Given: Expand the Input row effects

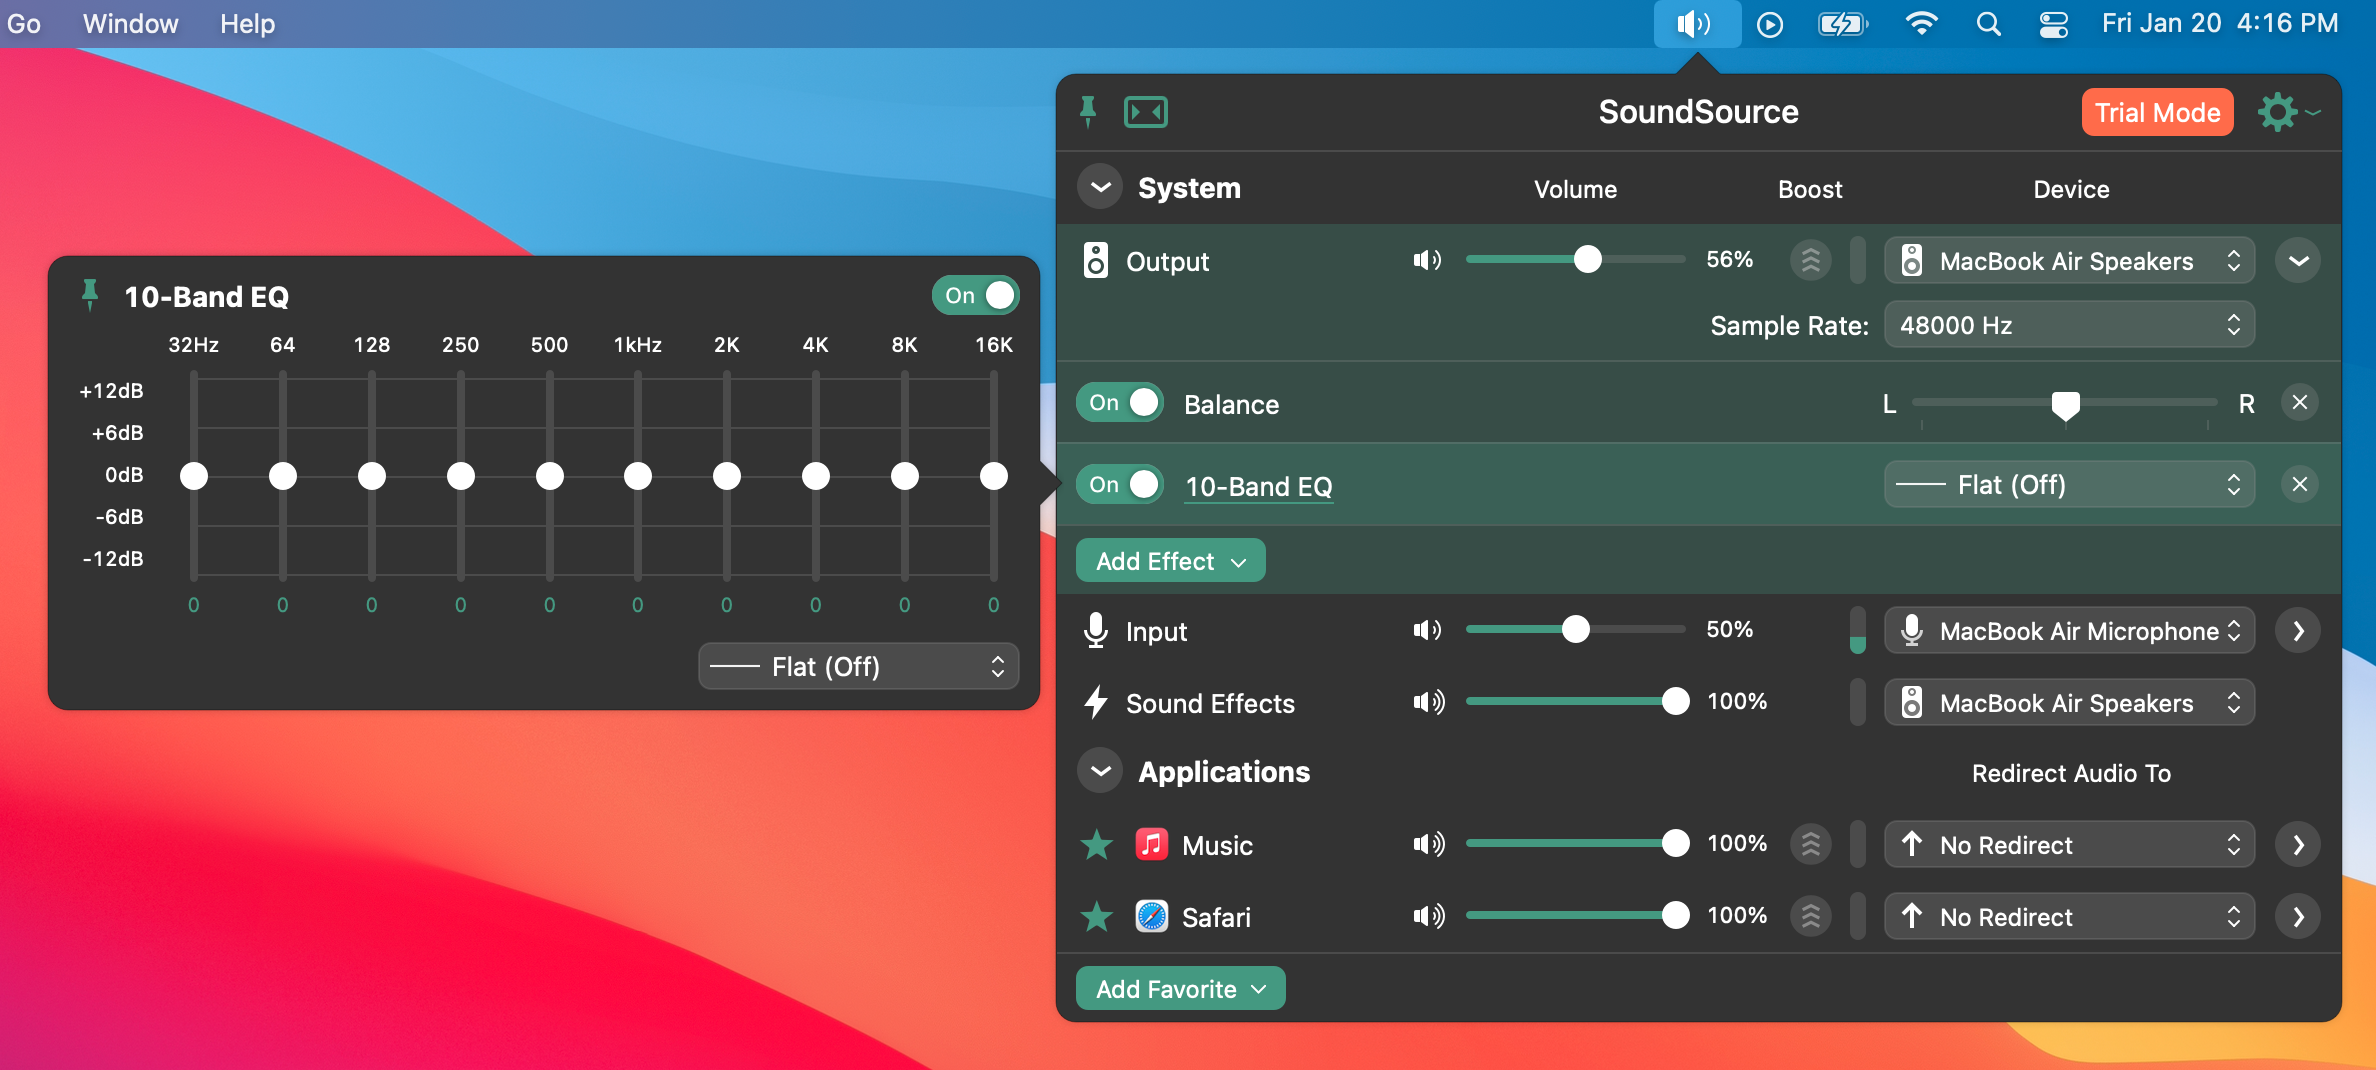Looking at the screenshot, I should (2298, 630).
